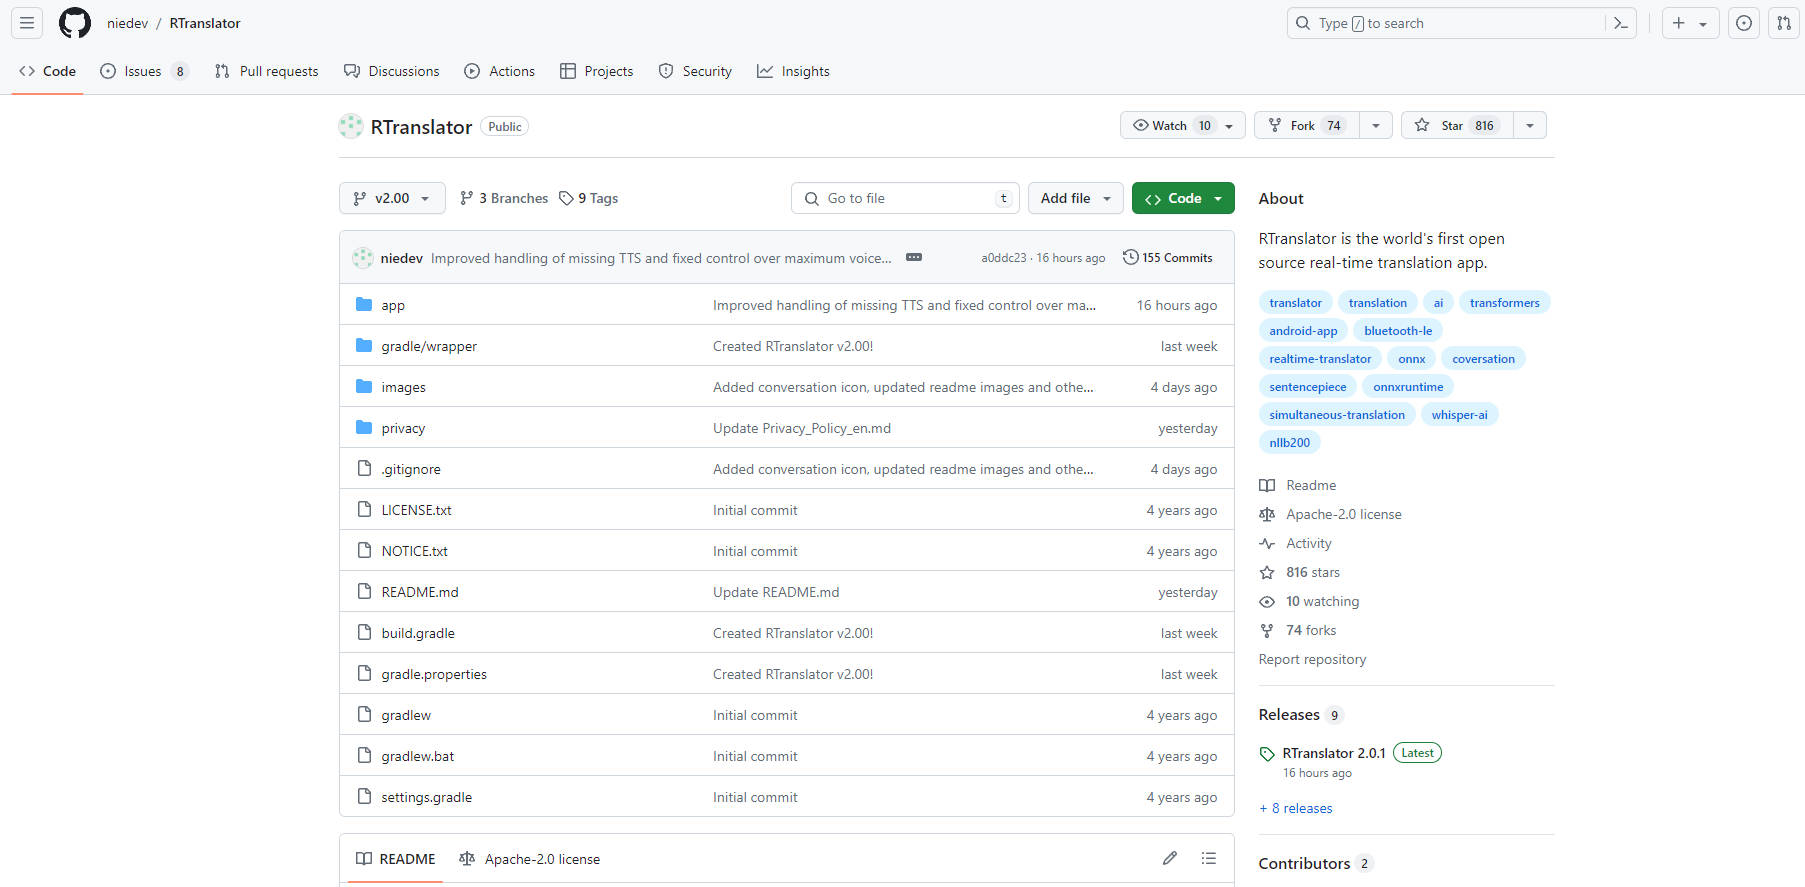Screen dimensions: 1805x887
Task: View the 155 Commits history
Action: click(1167, 257)
